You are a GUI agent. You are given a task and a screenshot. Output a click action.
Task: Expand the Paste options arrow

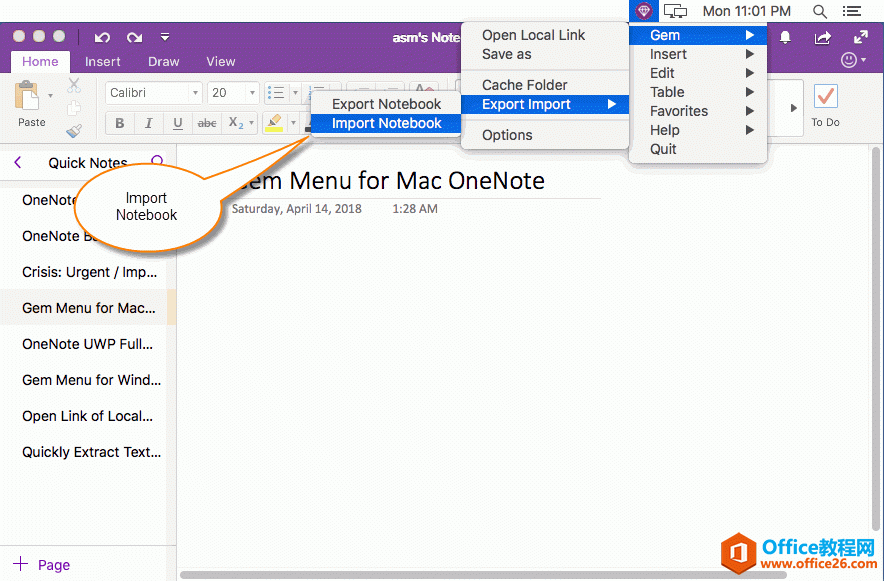50,96
